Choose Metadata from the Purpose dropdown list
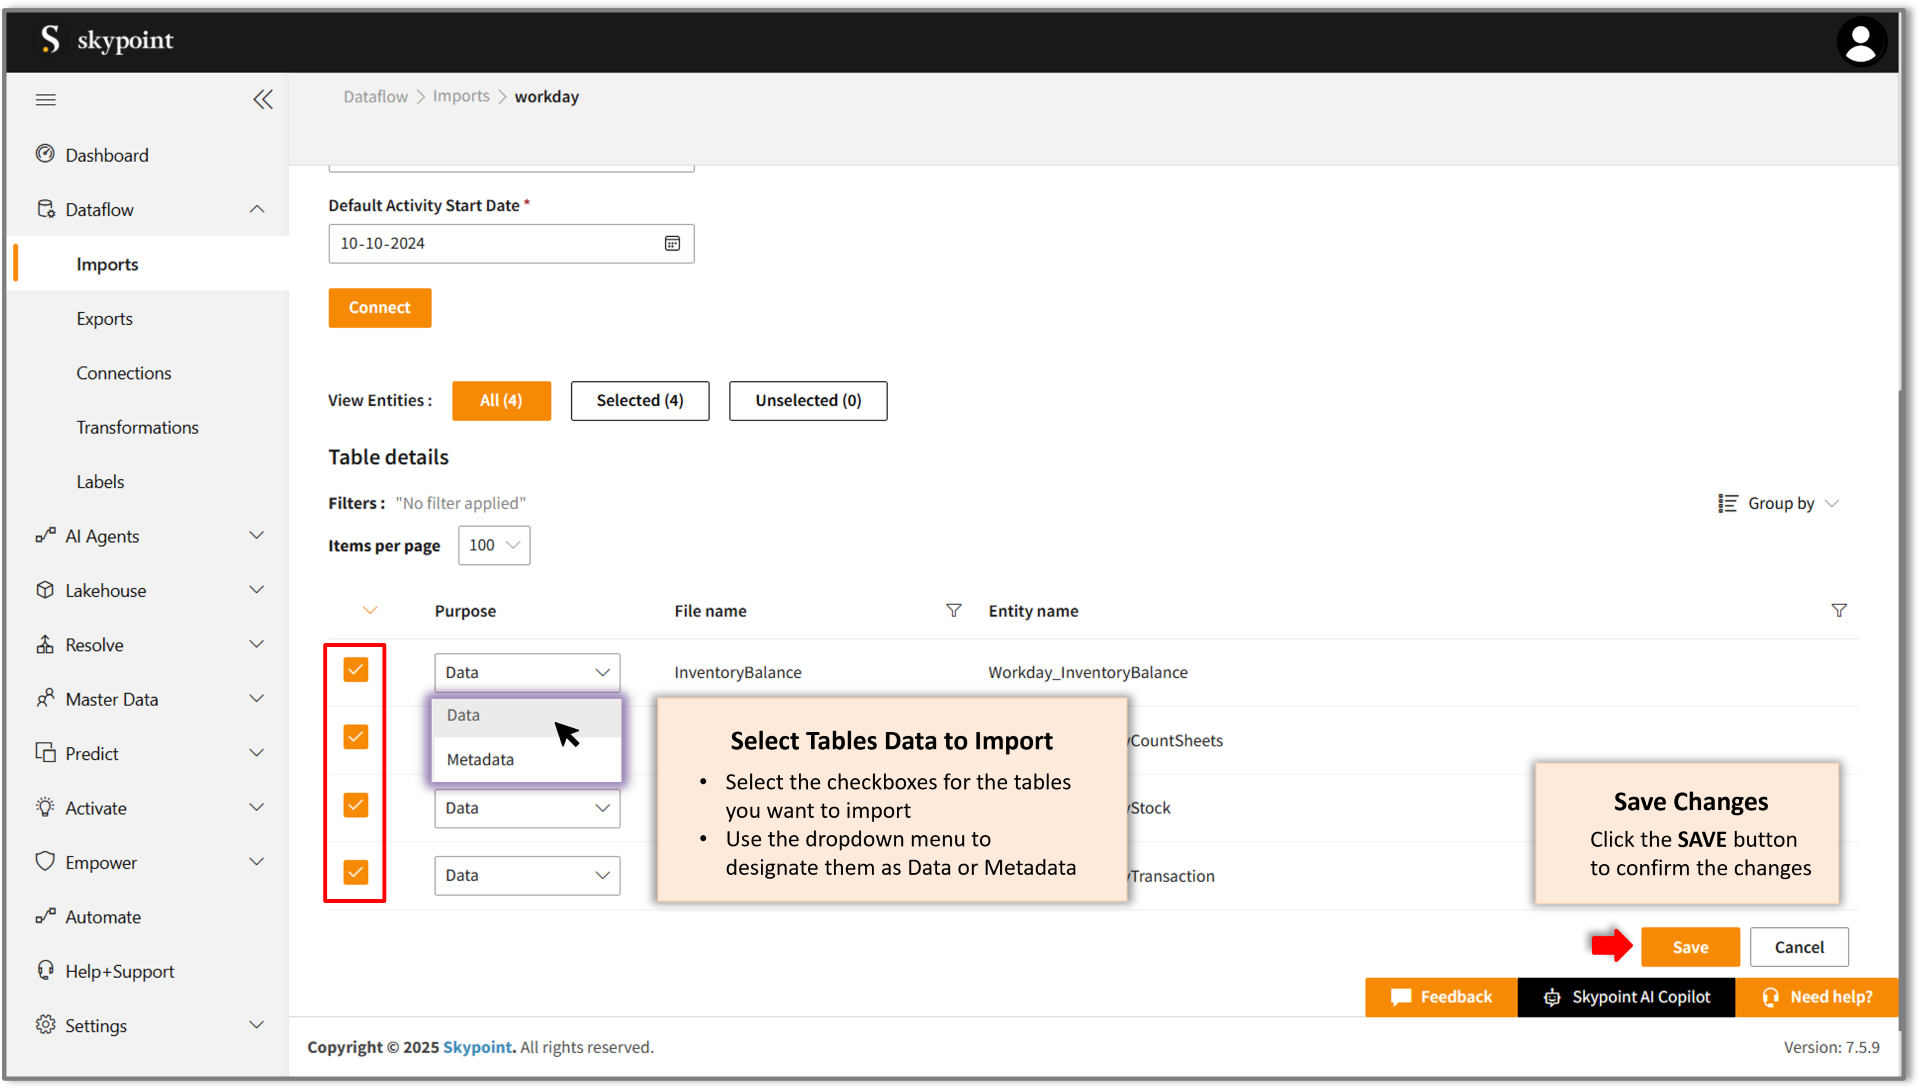 (481, 759)
